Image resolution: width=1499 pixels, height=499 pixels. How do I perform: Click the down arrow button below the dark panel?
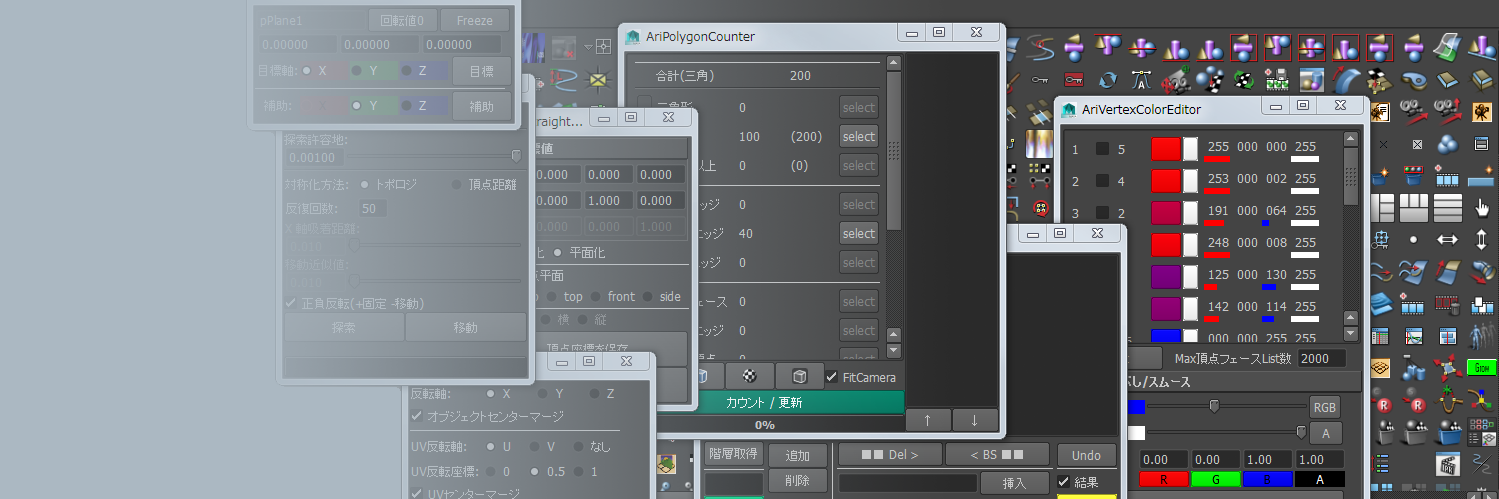tap(975, 420)
